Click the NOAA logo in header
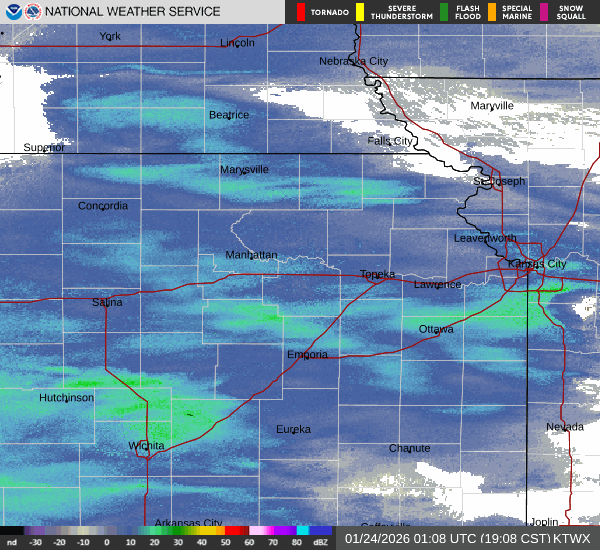The height and width of the screenshot is (550, 600). (x=11, y=12)
